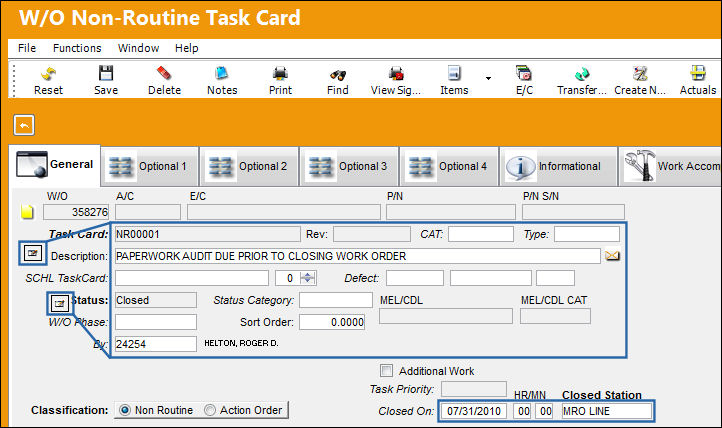The image size is (722, 428).
Task: Open the File menu
Action: click(27, 48)
